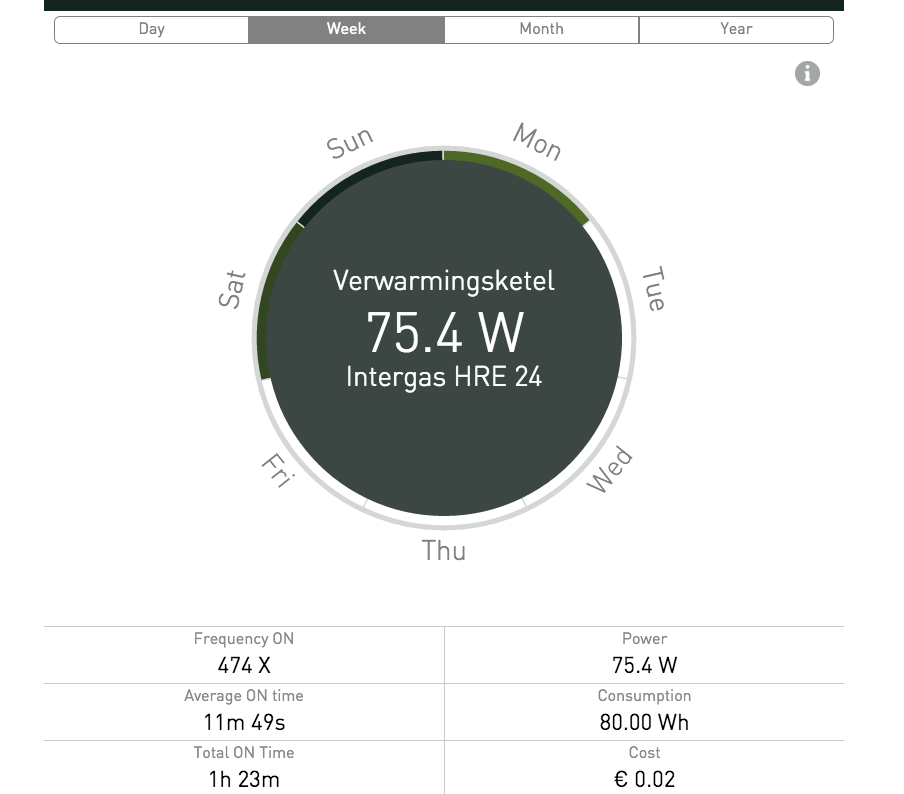Open the Year tab

pyautogui.click(x=736, y=29)
